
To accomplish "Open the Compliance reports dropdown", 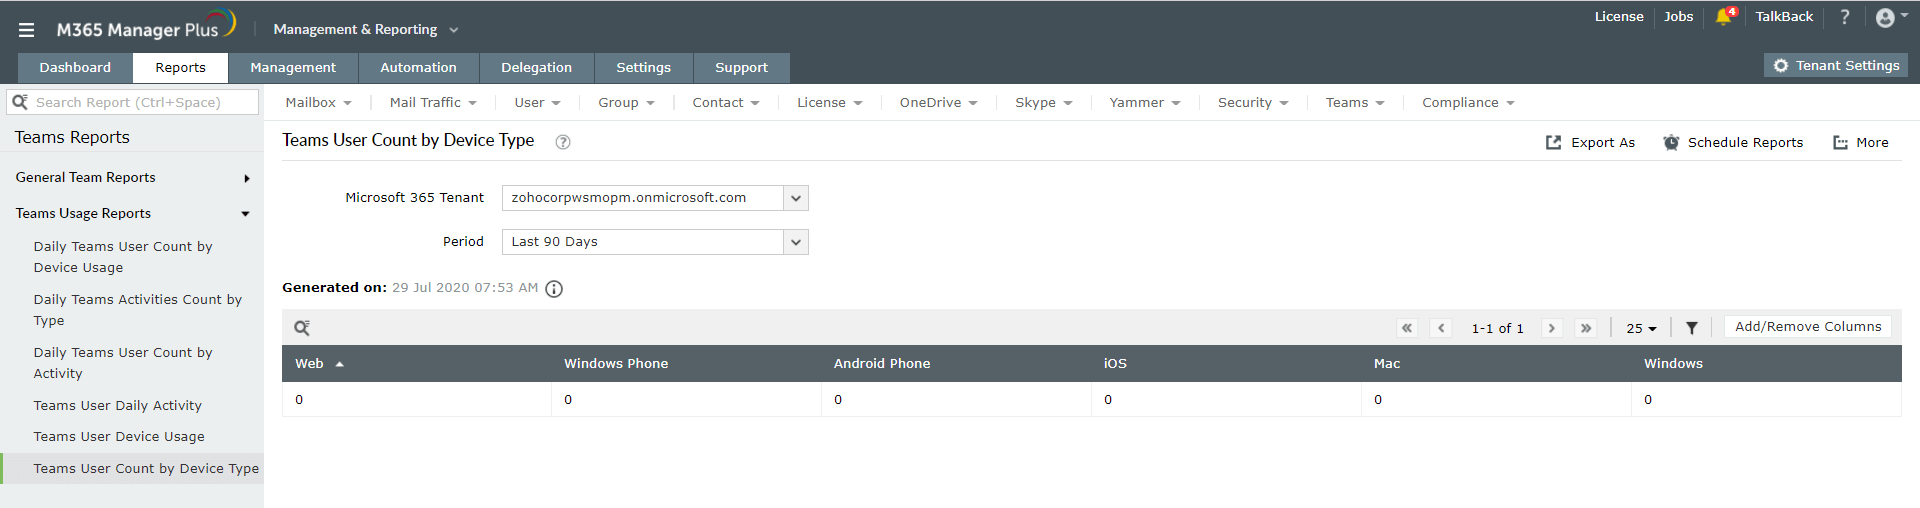I will [x=1468, y=103].
